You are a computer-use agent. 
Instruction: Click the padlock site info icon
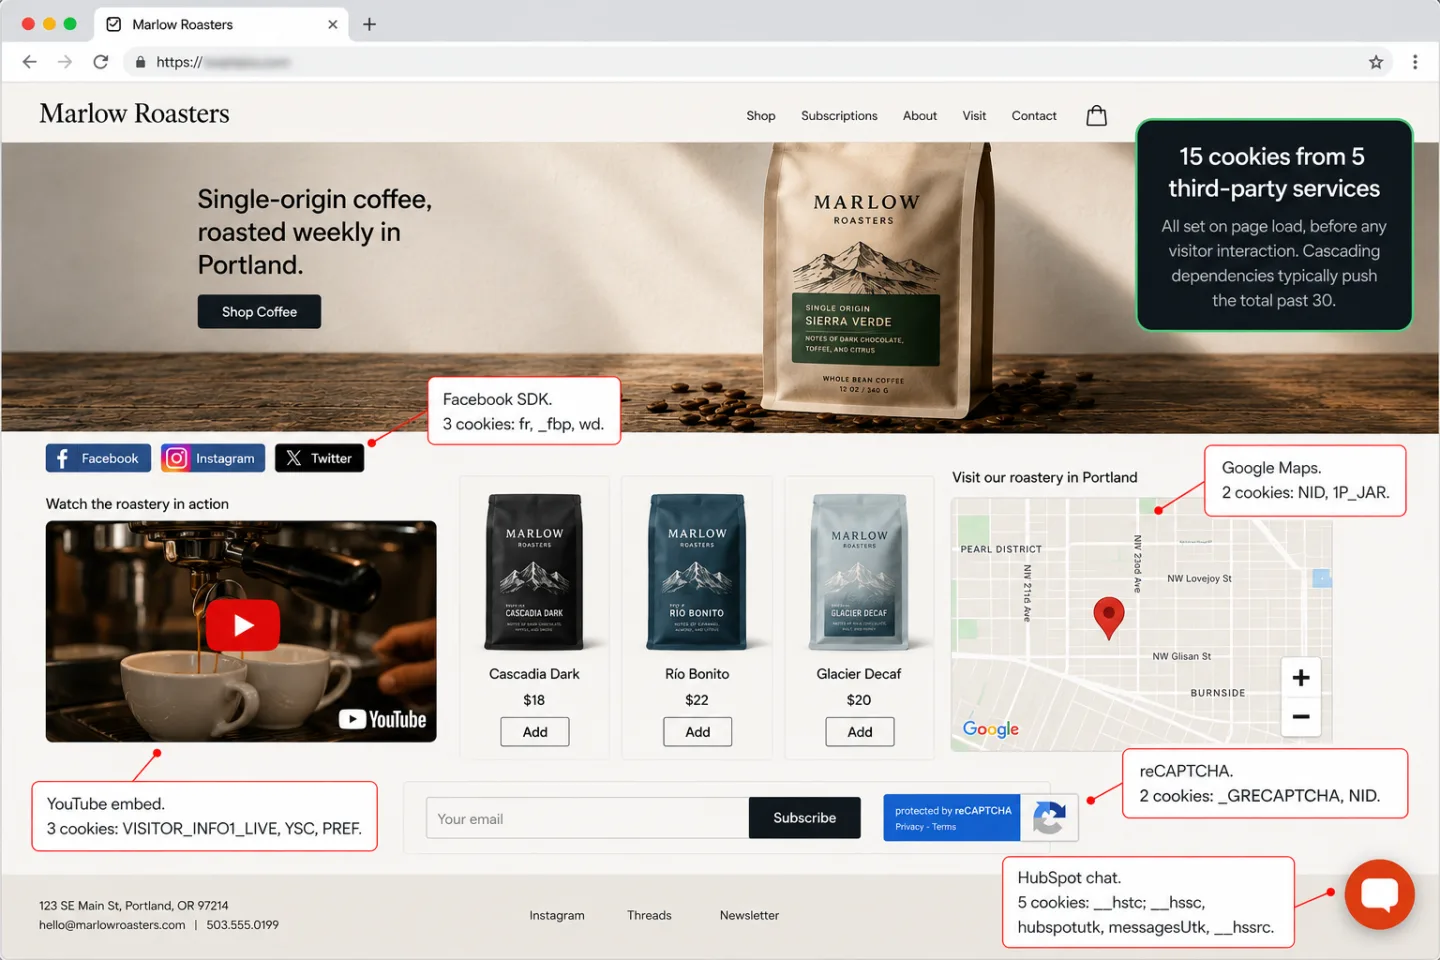(140, 62)
